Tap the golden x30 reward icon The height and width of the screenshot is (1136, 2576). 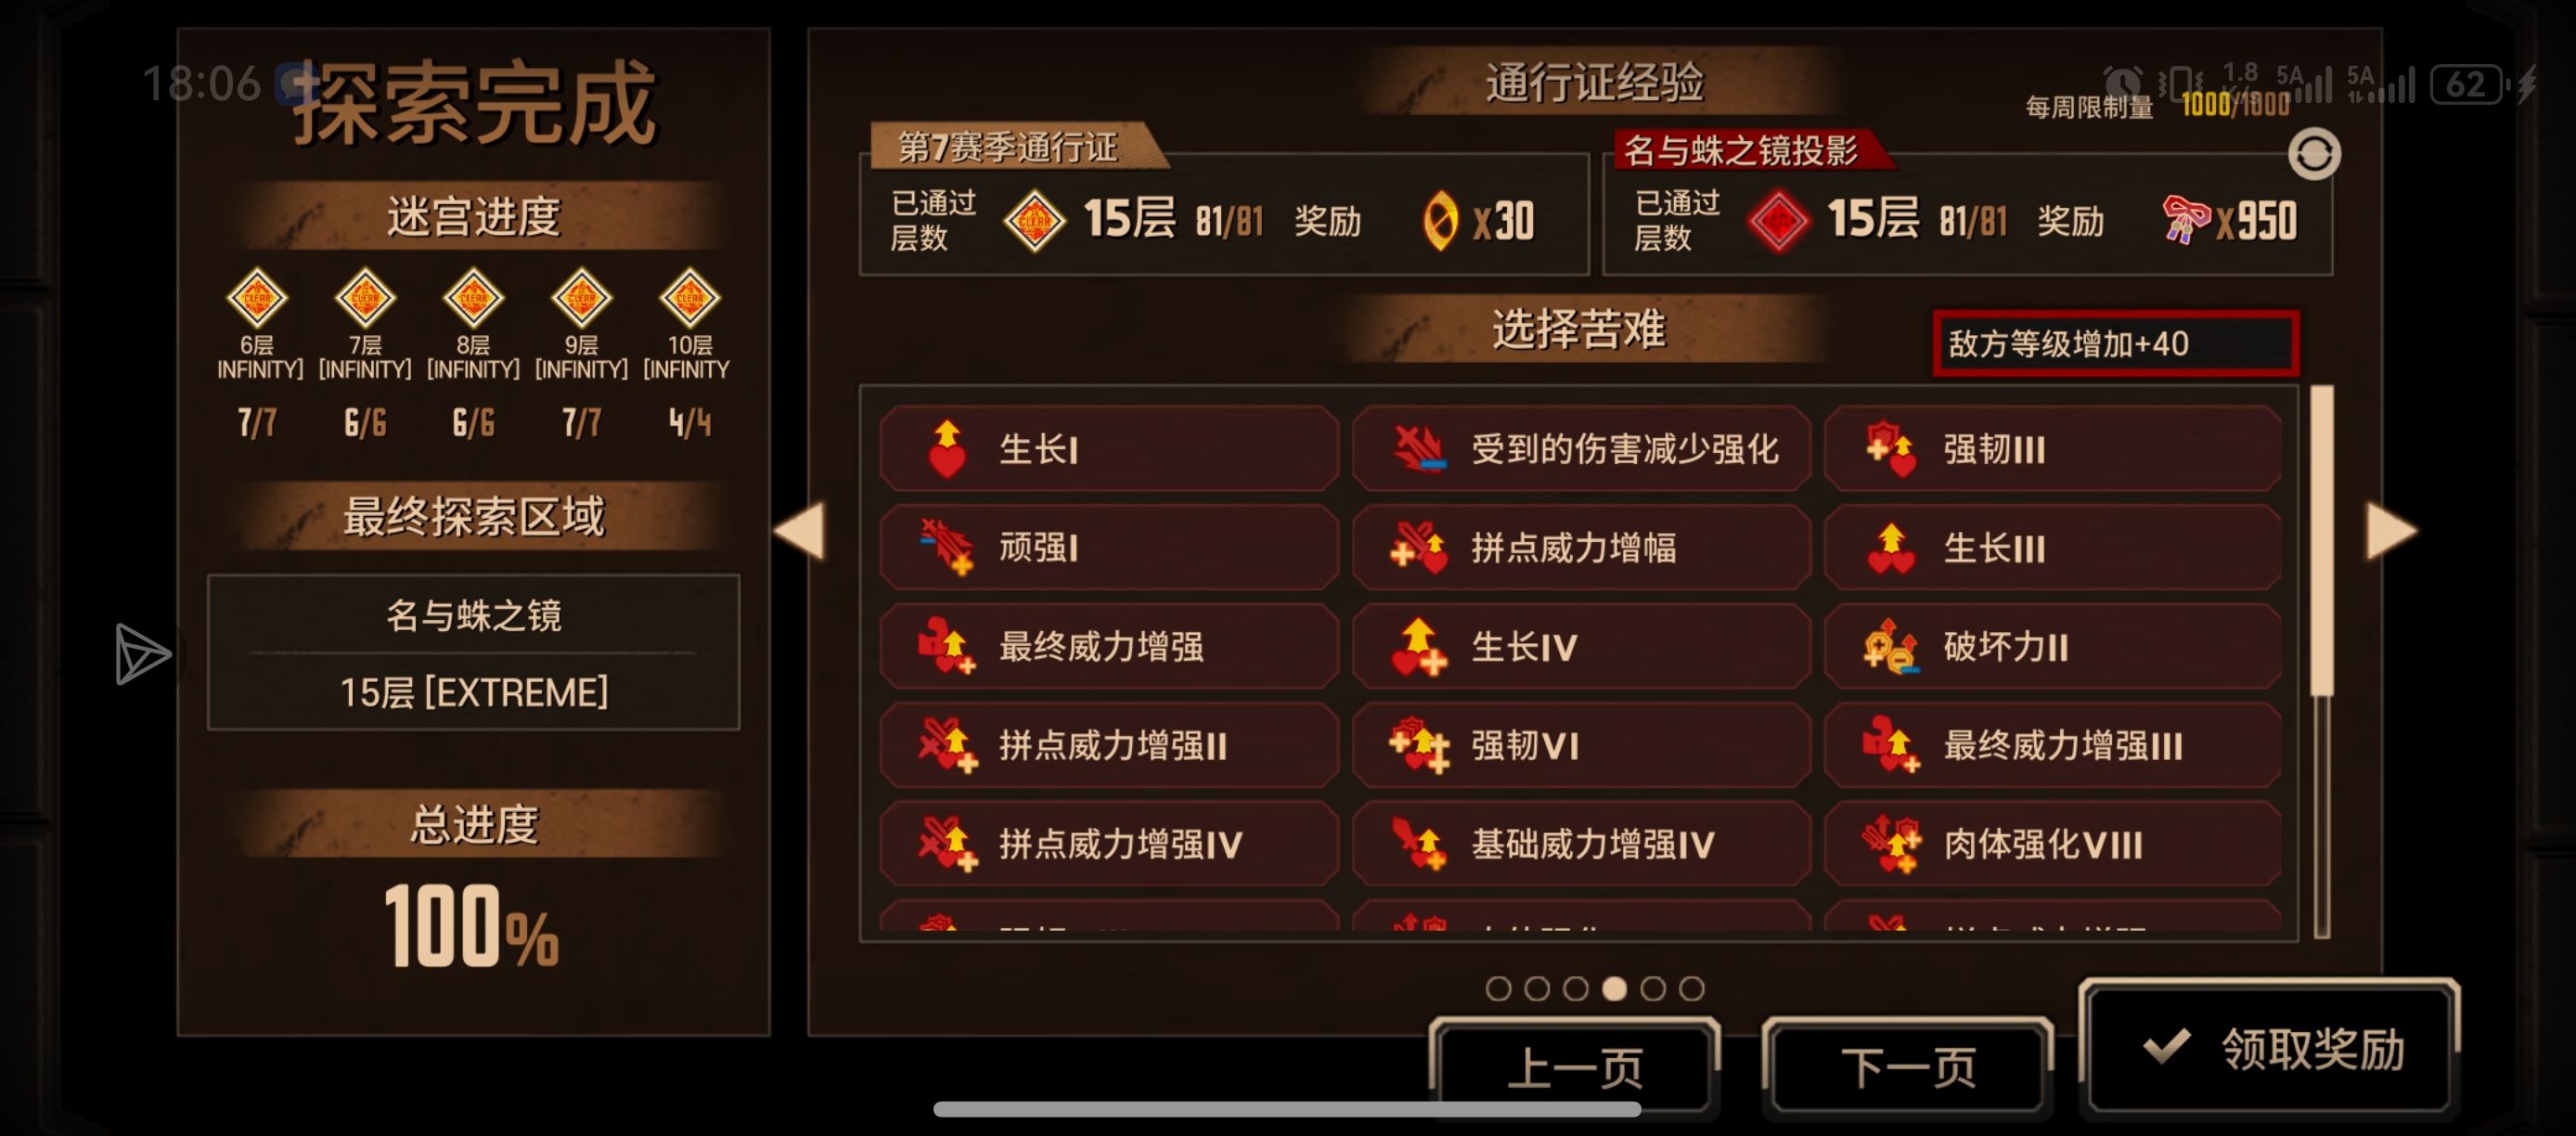point(1440,220)
